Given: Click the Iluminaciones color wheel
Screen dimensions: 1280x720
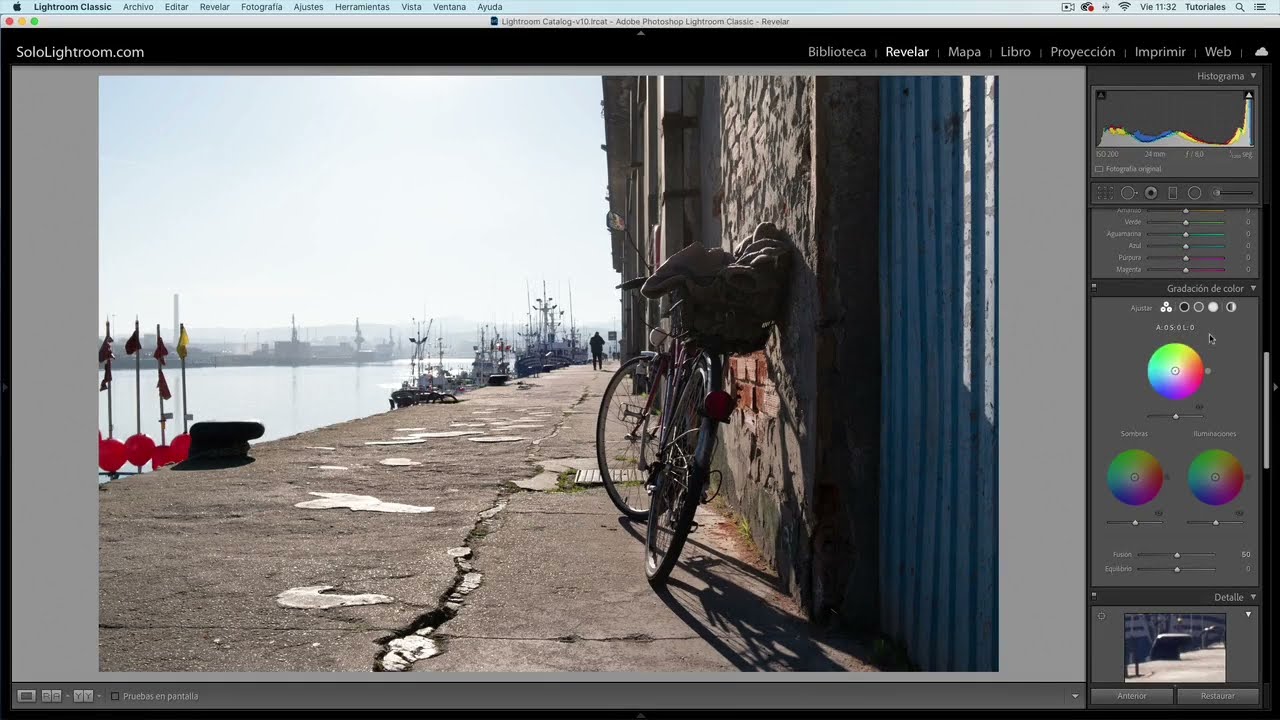Looking at the screenshot, I should coord(1215,477).
